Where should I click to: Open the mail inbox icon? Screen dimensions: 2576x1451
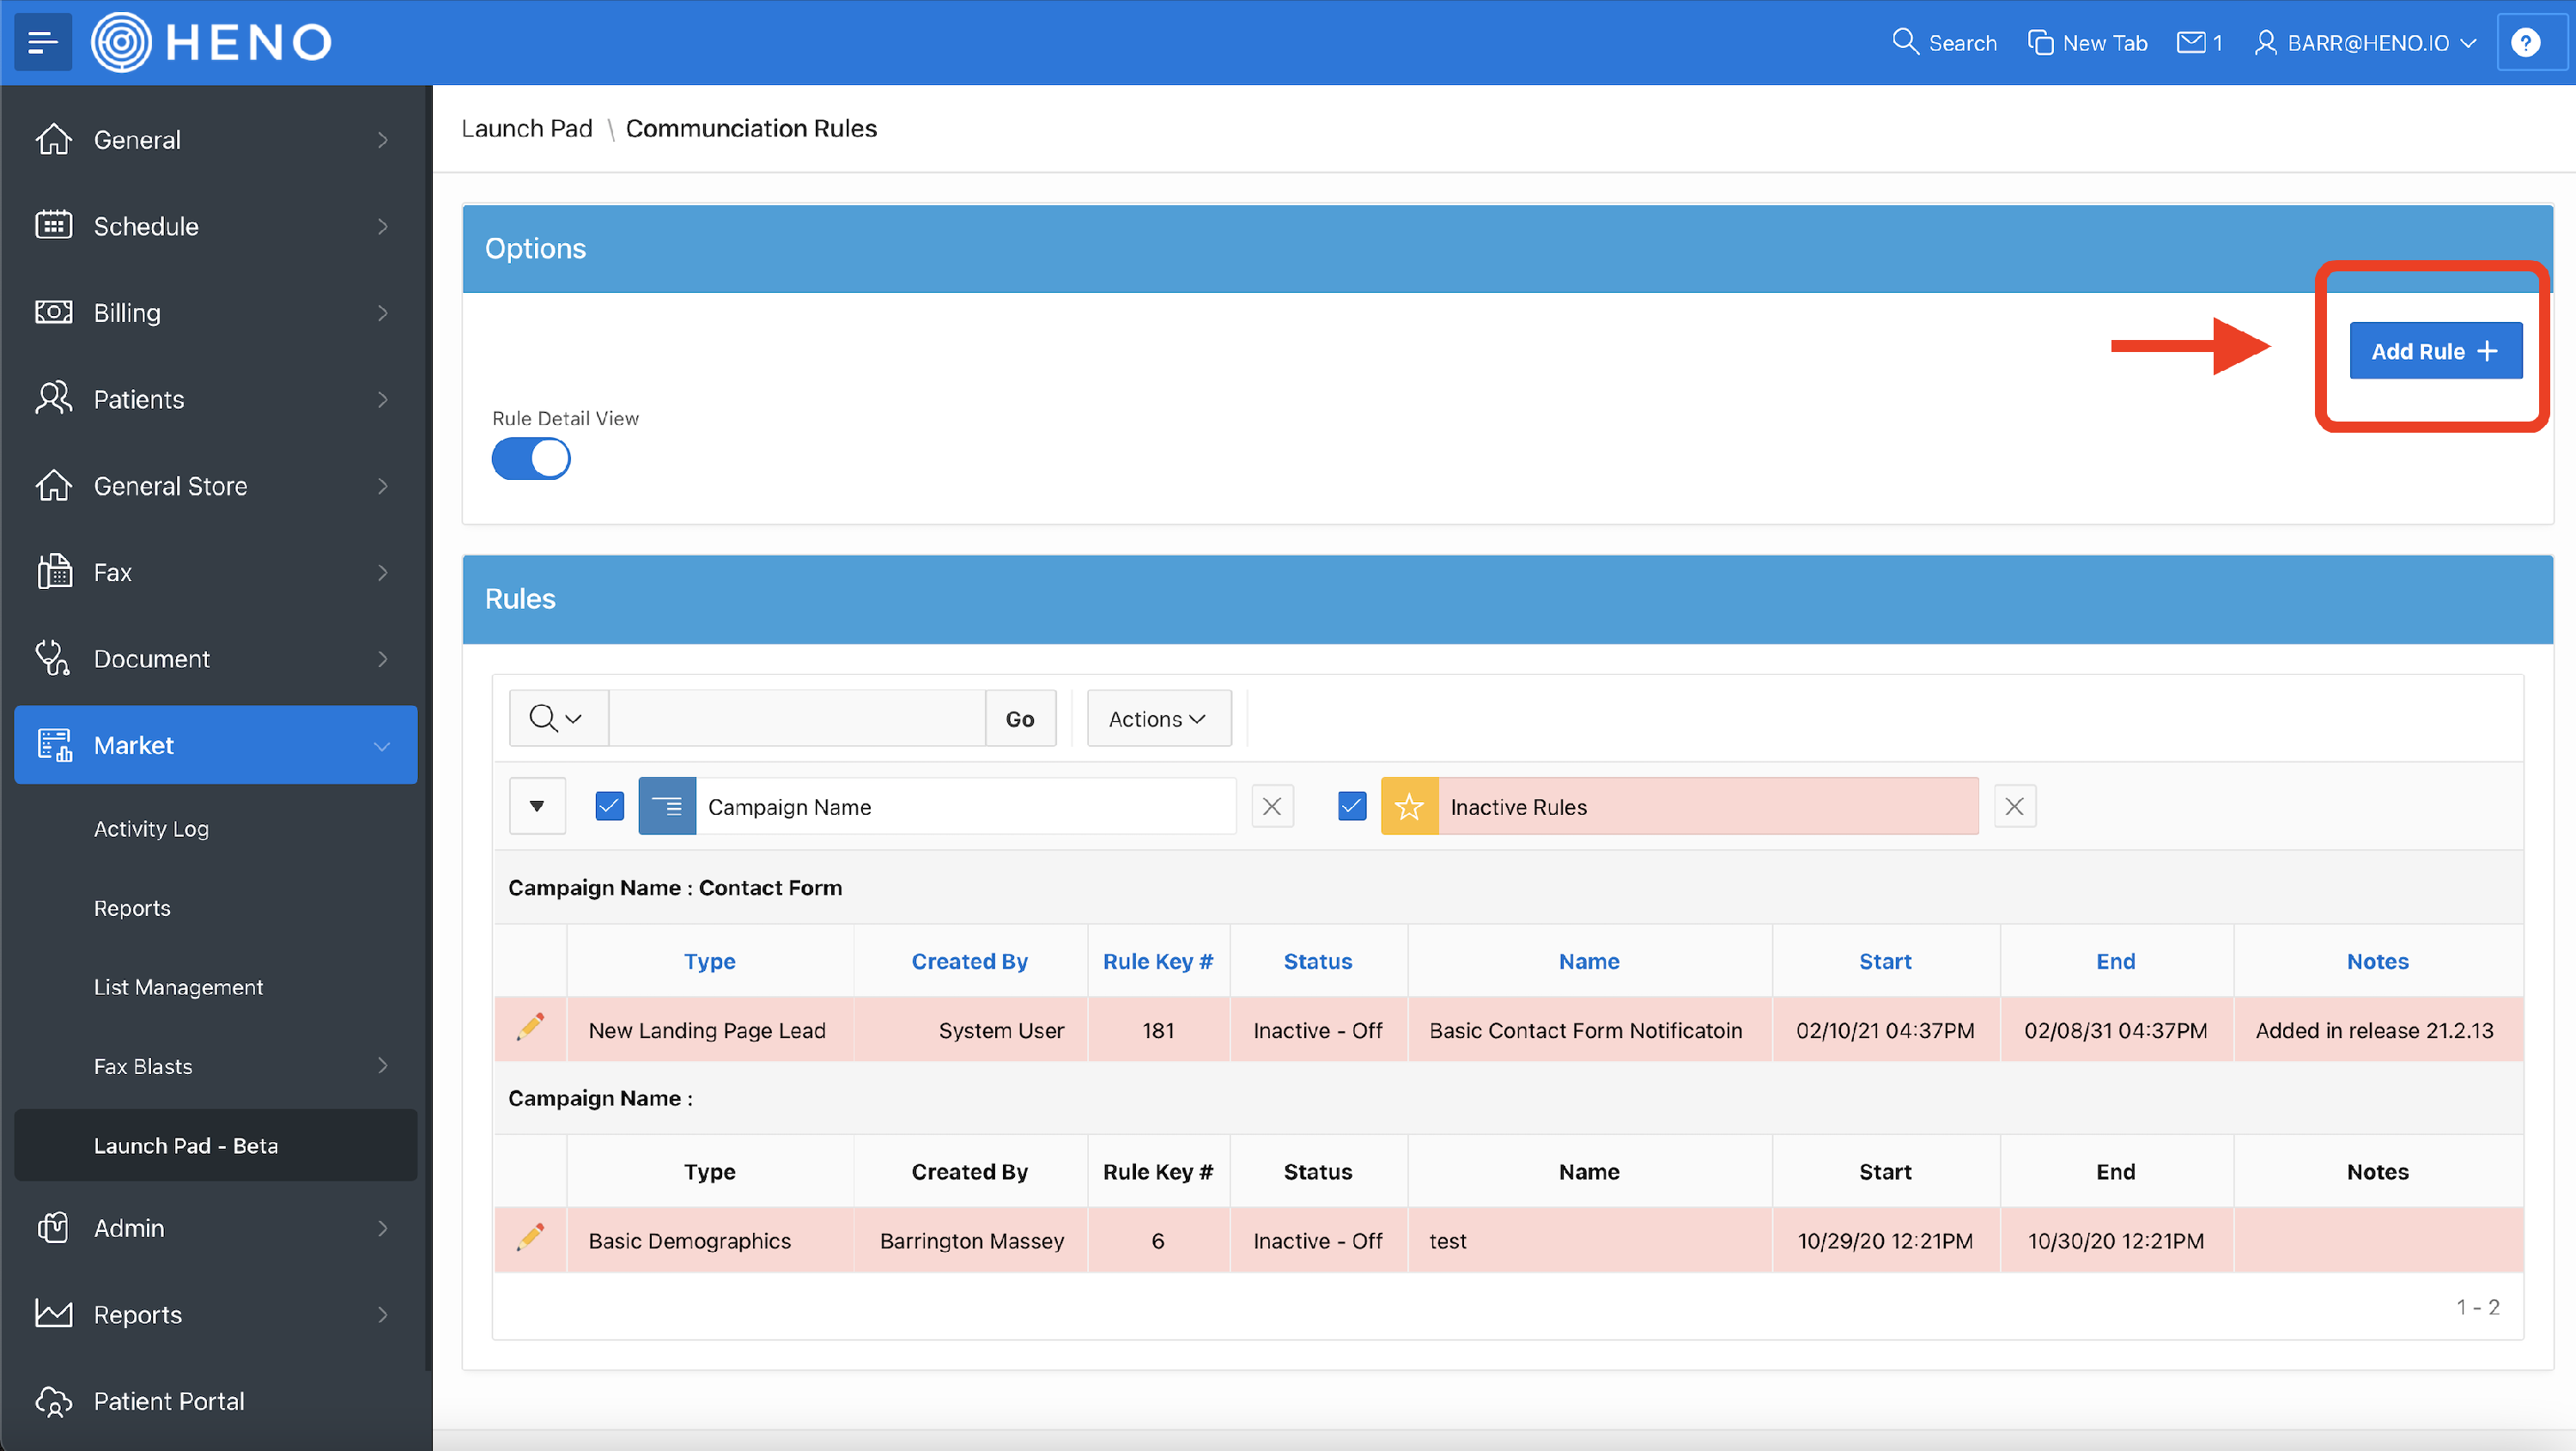pos(2191,43)
